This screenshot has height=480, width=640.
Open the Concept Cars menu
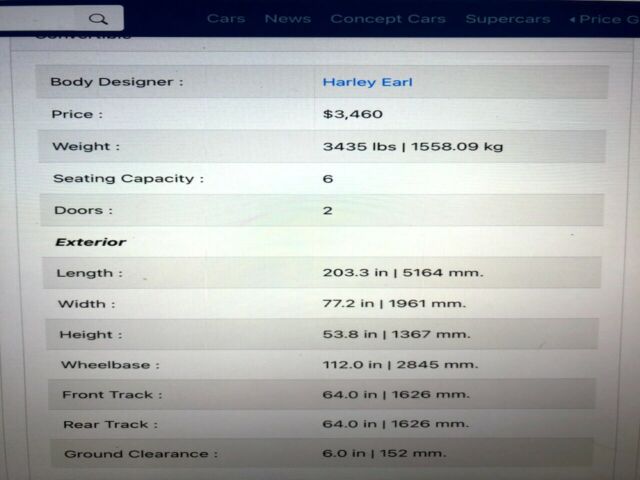[388, 19]
